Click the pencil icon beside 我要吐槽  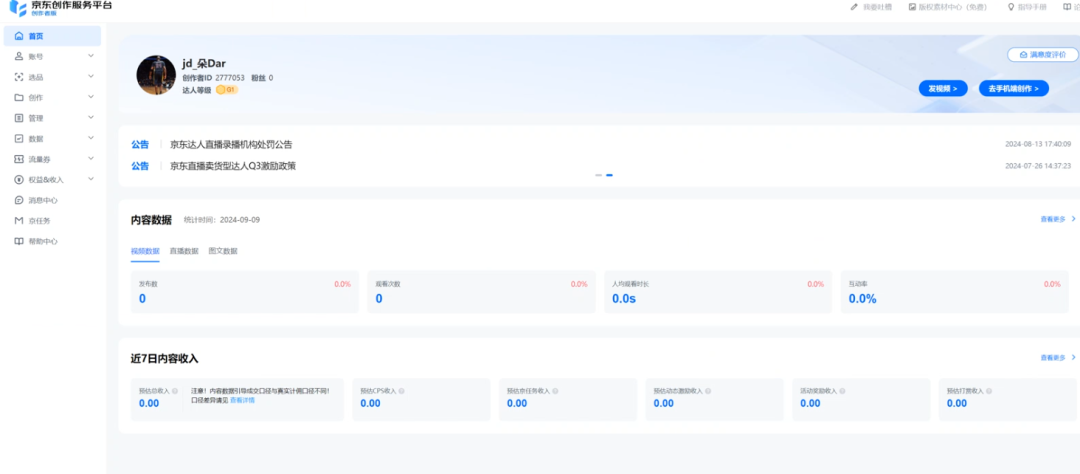[x=855, y=7]
